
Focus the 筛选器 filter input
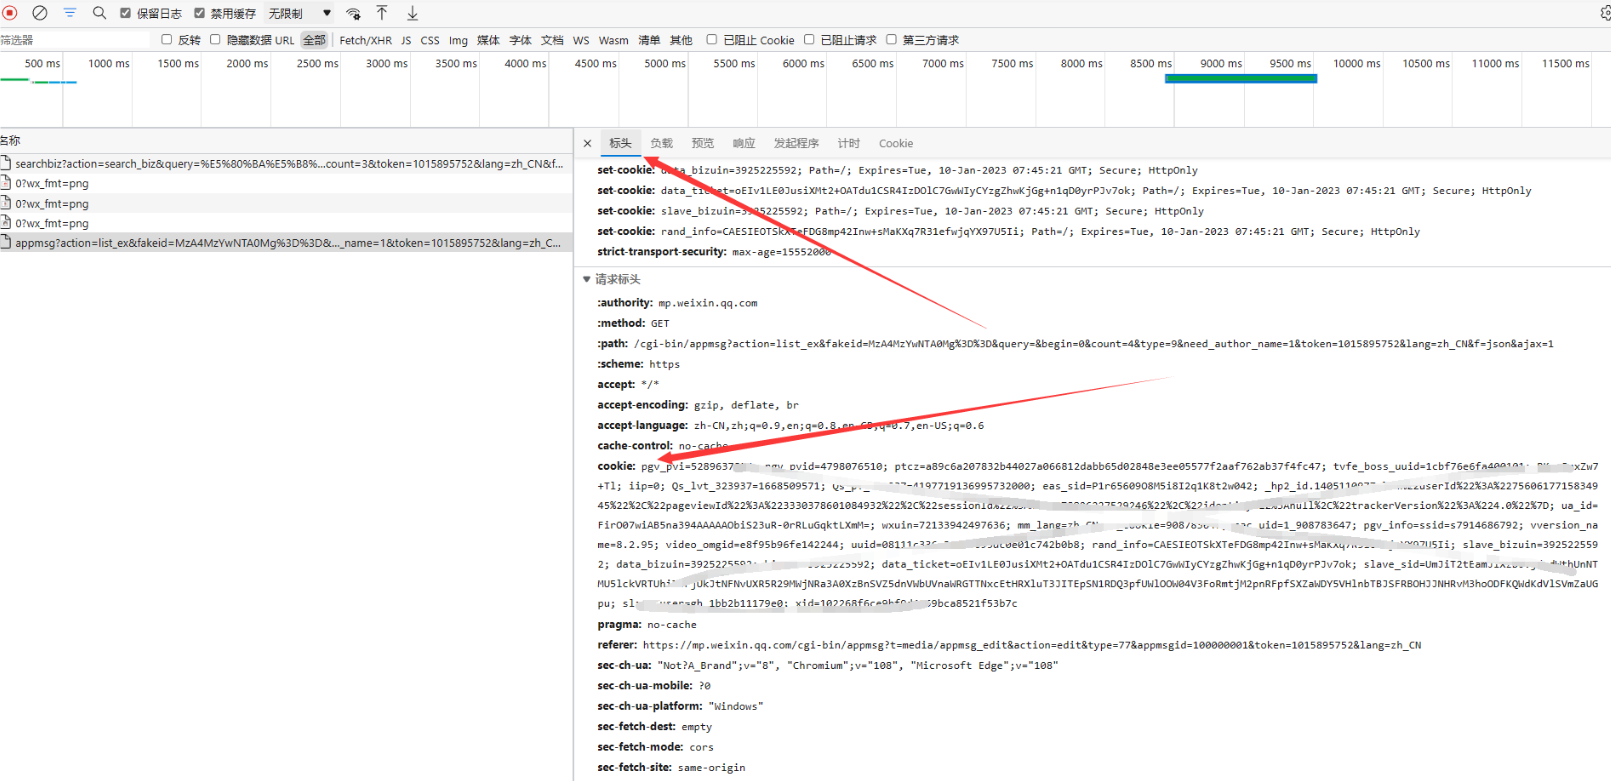tap(75, 40)
